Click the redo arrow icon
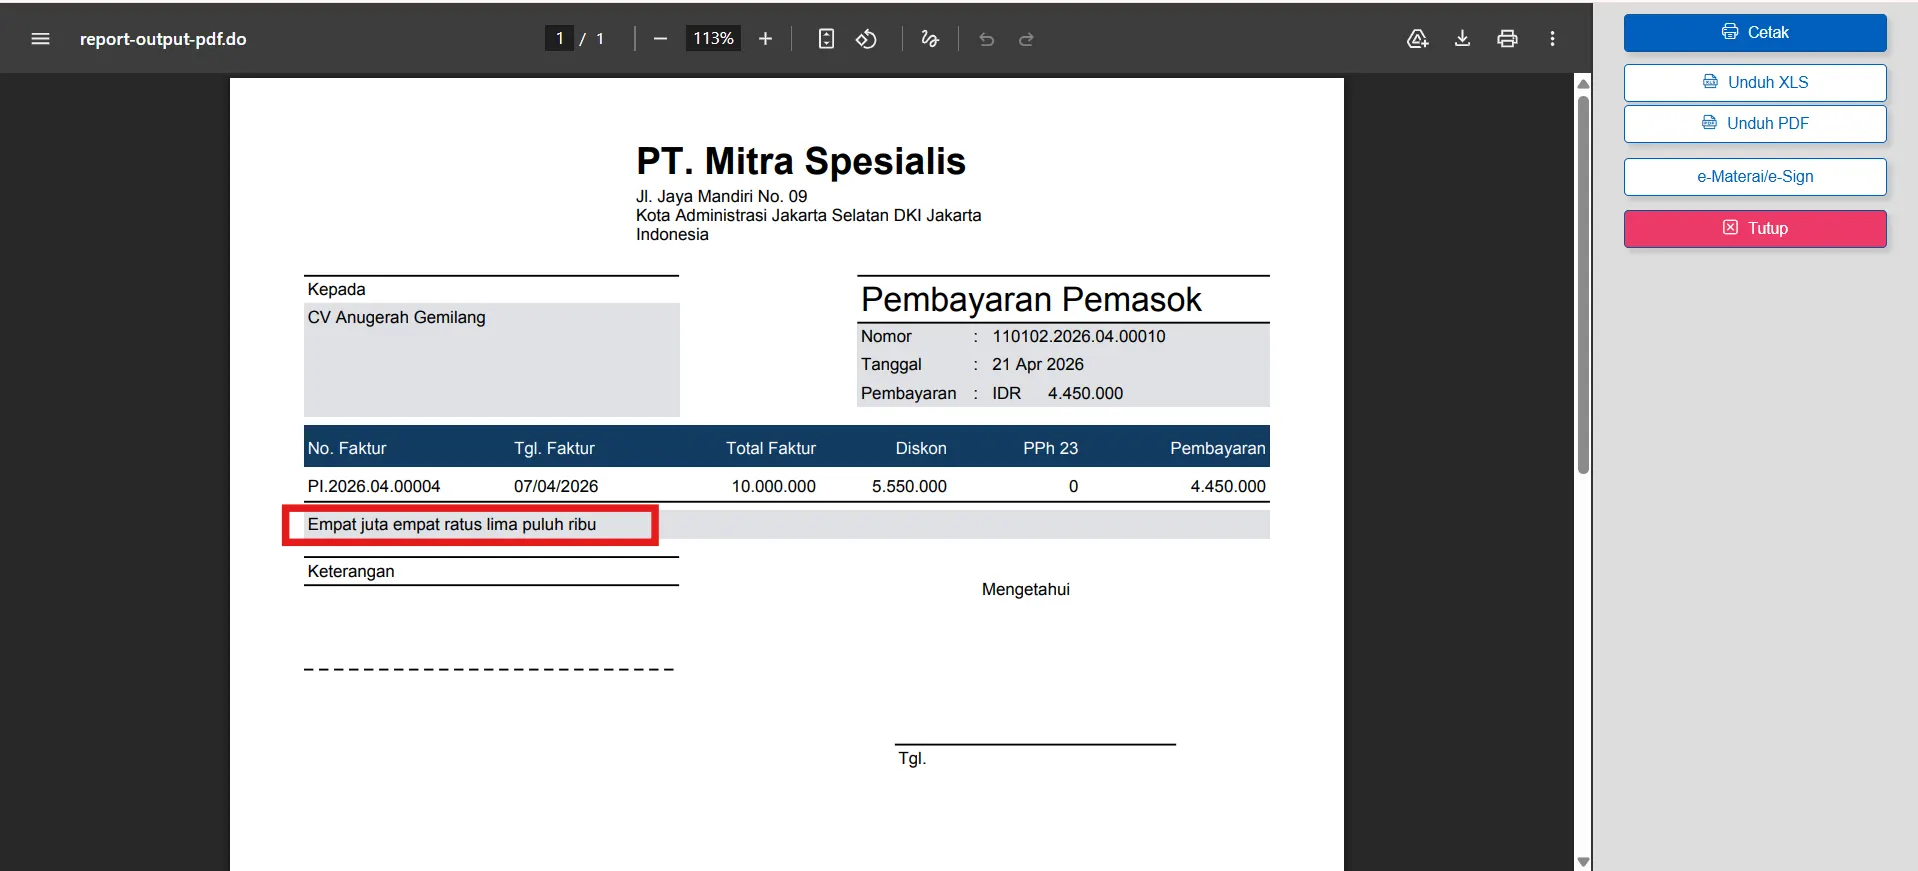1918x871 pixels. point(1026,39)
